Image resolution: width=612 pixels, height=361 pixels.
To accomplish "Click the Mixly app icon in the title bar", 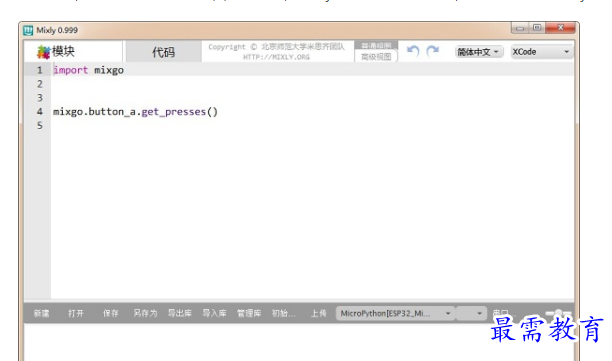I will 28,30.
